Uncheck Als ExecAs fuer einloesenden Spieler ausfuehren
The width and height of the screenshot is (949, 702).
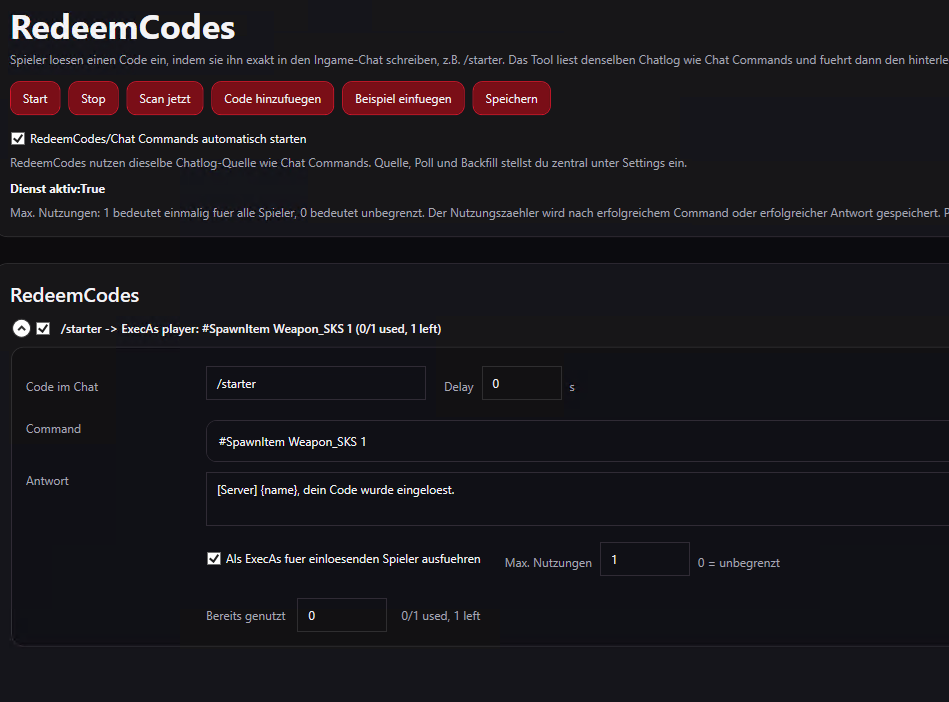click(214, 559)
